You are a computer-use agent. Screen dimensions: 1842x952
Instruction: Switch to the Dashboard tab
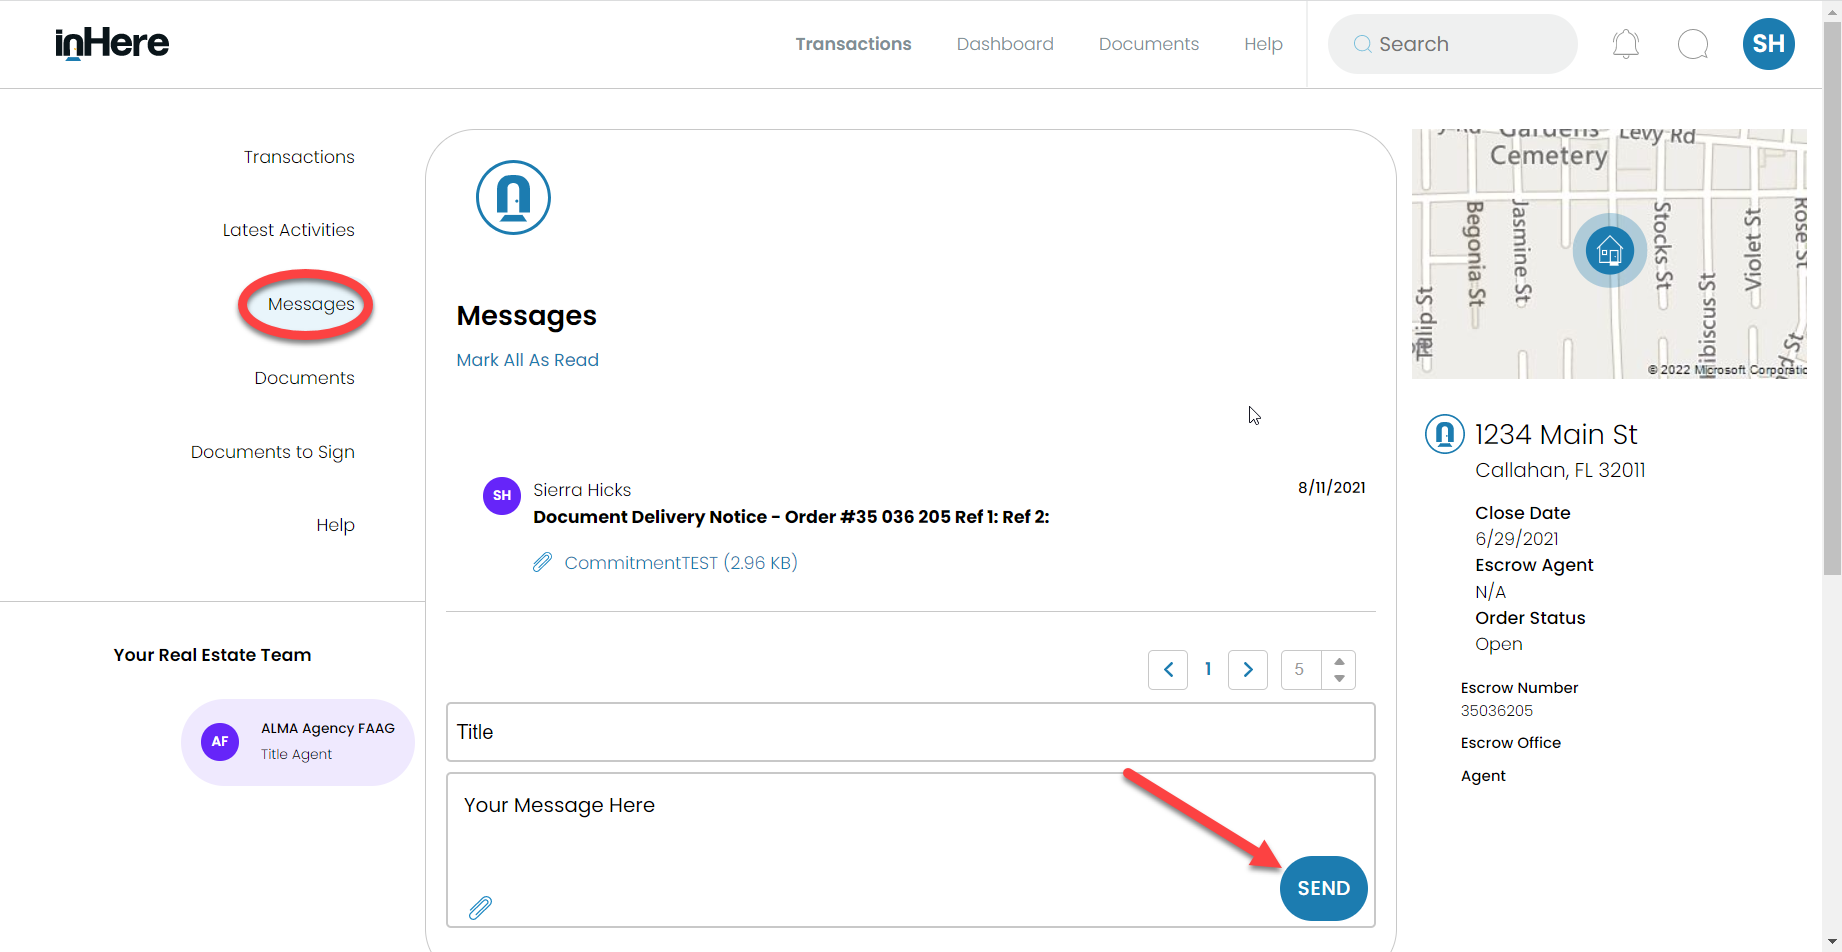tap(1004, 43)
